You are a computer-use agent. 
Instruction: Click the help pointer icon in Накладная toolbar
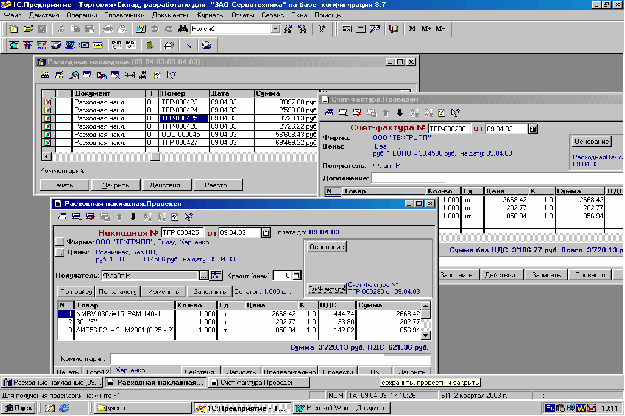(x=189, y=217)
